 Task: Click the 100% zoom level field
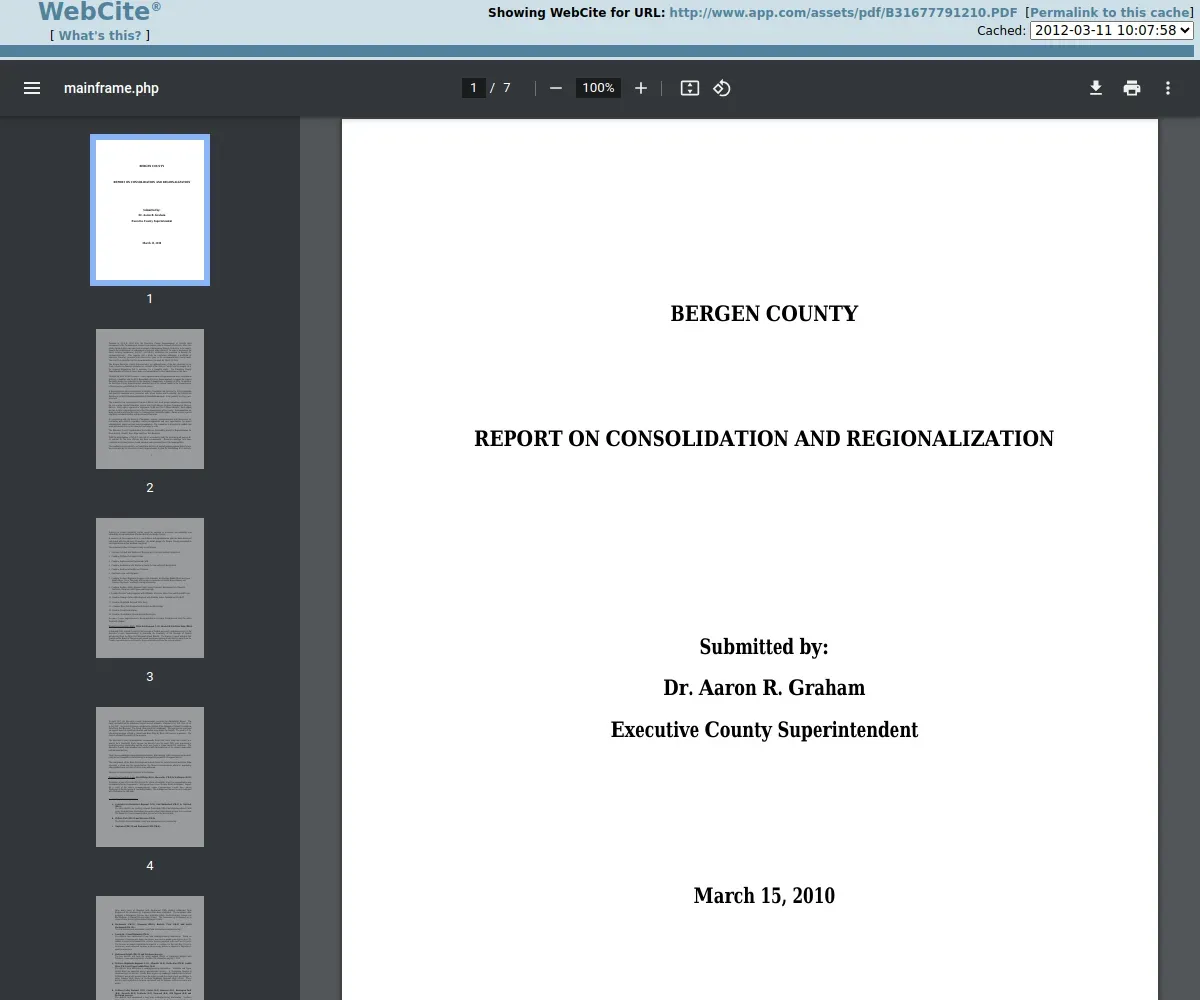point(598,88)
